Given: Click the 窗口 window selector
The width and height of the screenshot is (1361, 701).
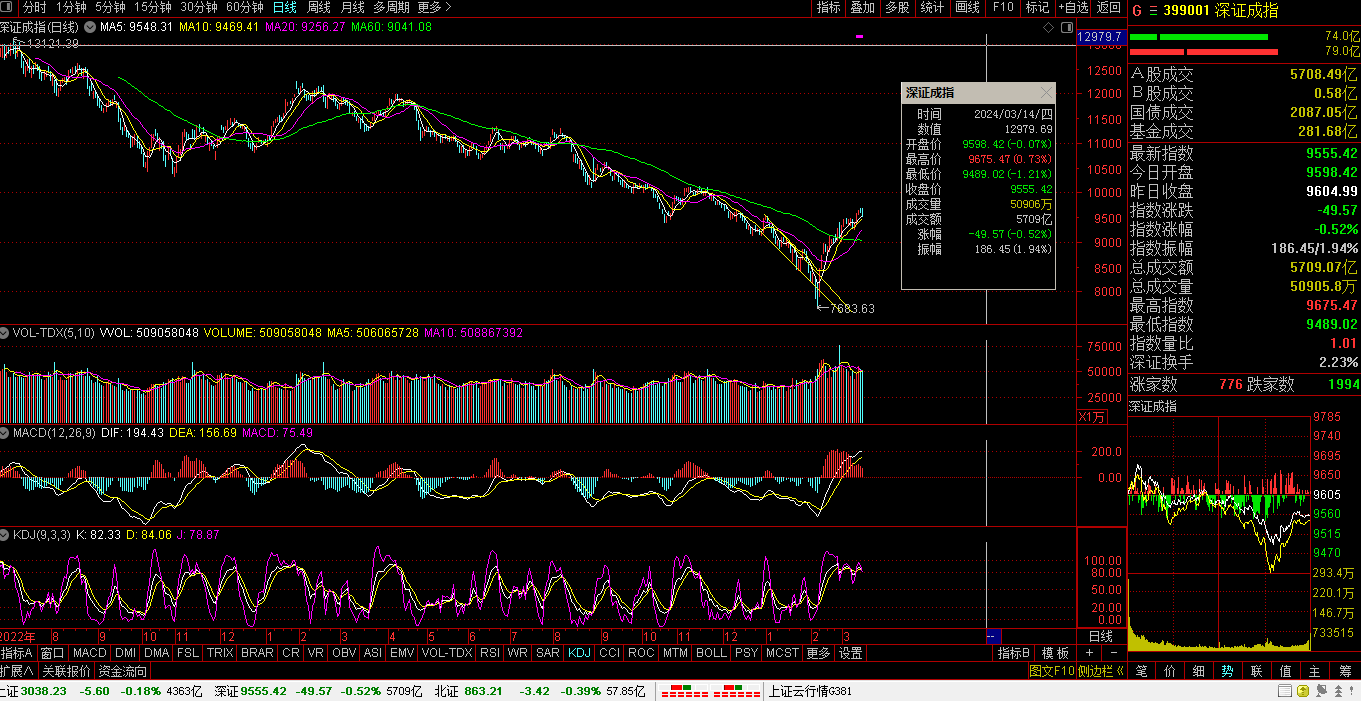Looking at the screenshot, I should (x=53, y=653).
